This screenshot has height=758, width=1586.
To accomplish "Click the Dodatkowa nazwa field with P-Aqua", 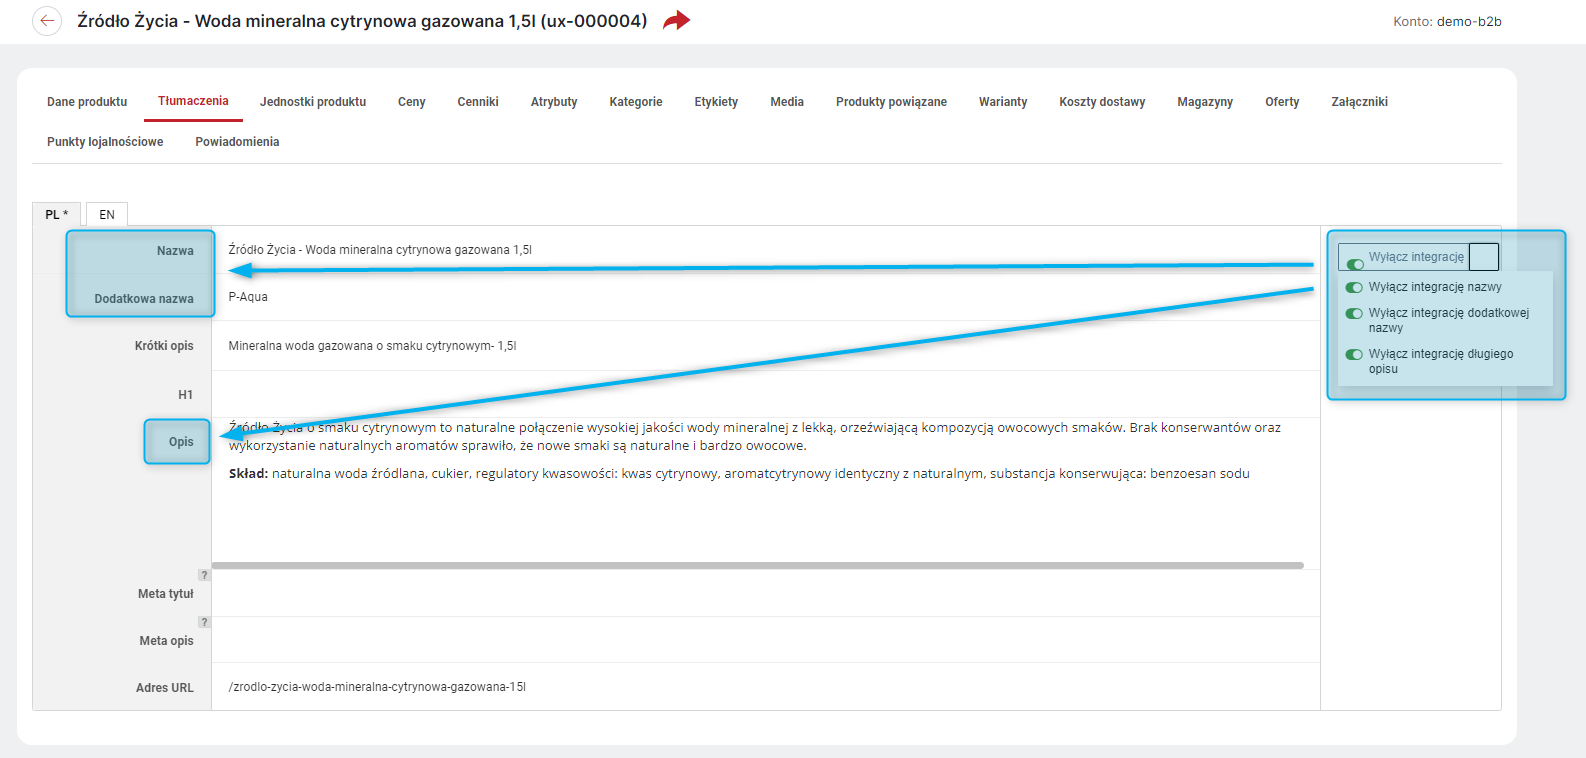I will pos(766,297).
